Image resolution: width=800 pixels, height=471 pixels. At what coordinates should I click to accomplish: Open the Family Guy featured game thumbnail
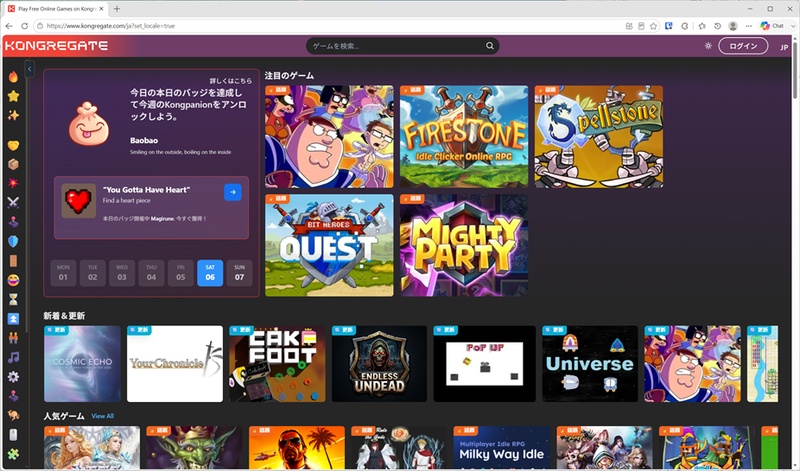(329, 136)
